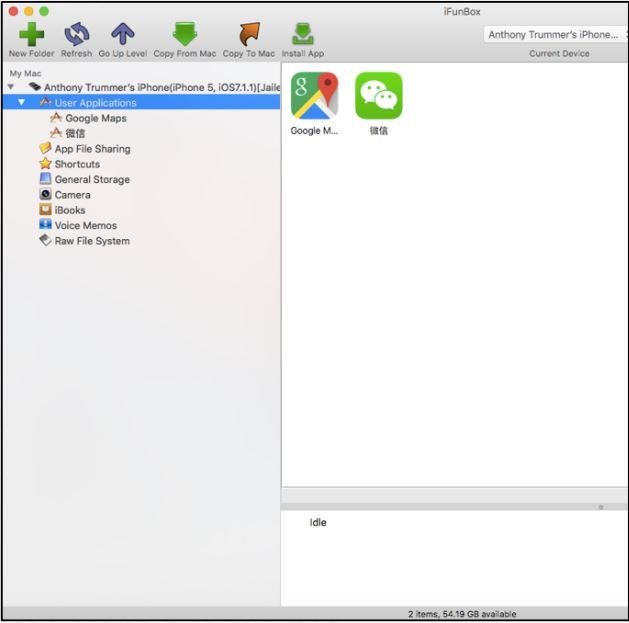This screenshot has height=623, width=629.
Task: Open Raw File System in sidebar
Action: tap(92, 241)
